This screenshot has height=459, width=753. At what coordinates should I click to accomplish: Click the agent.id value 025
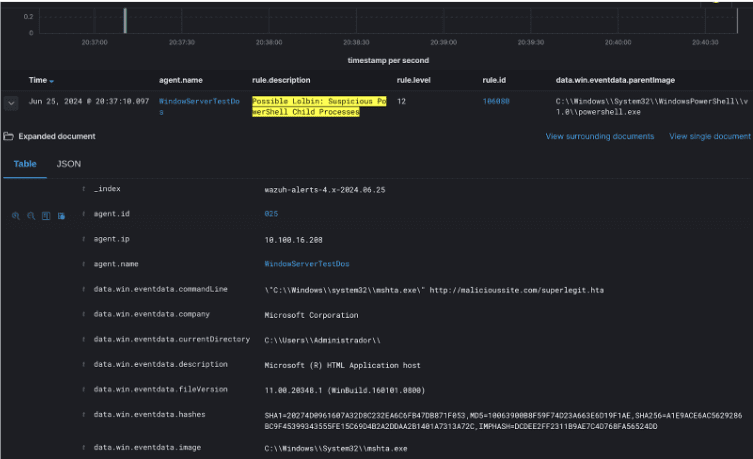pos(271,214)
